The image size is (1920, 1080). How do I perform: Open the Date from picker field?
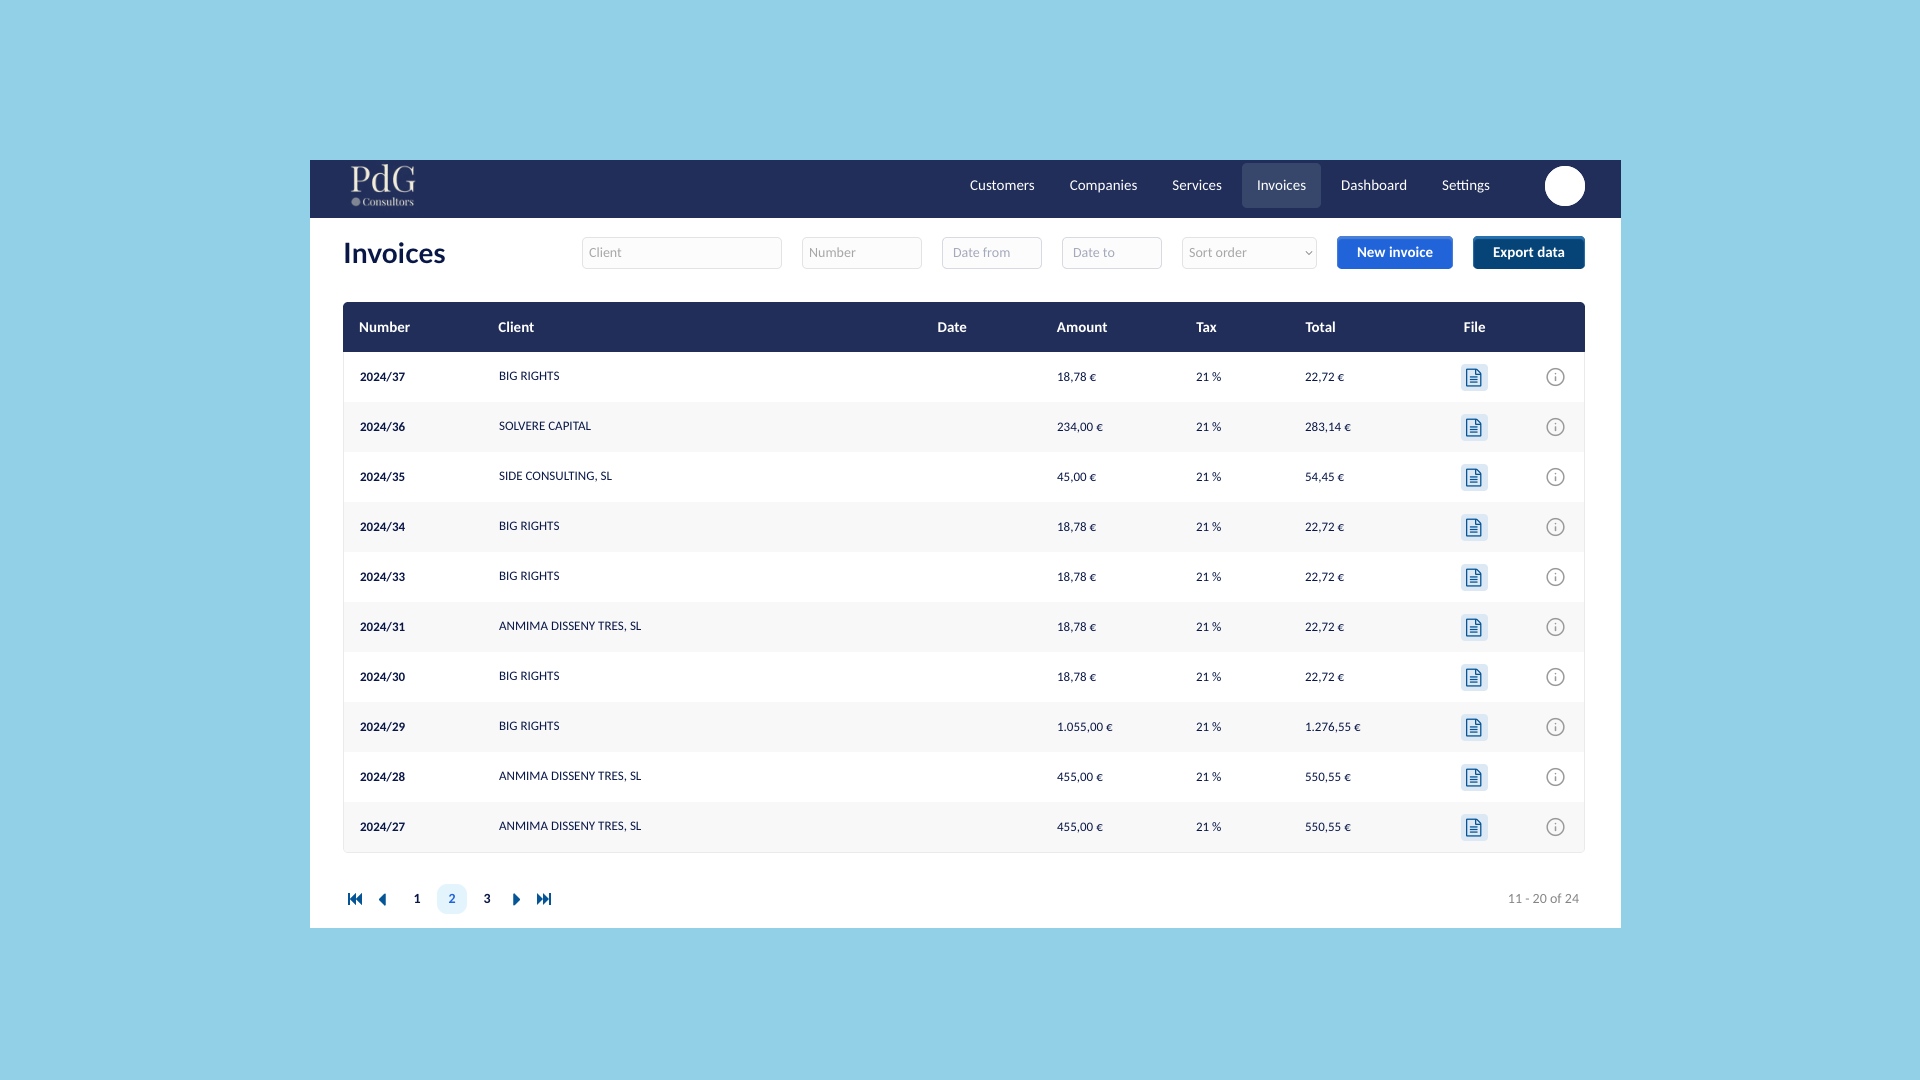(x=991, y=253)
